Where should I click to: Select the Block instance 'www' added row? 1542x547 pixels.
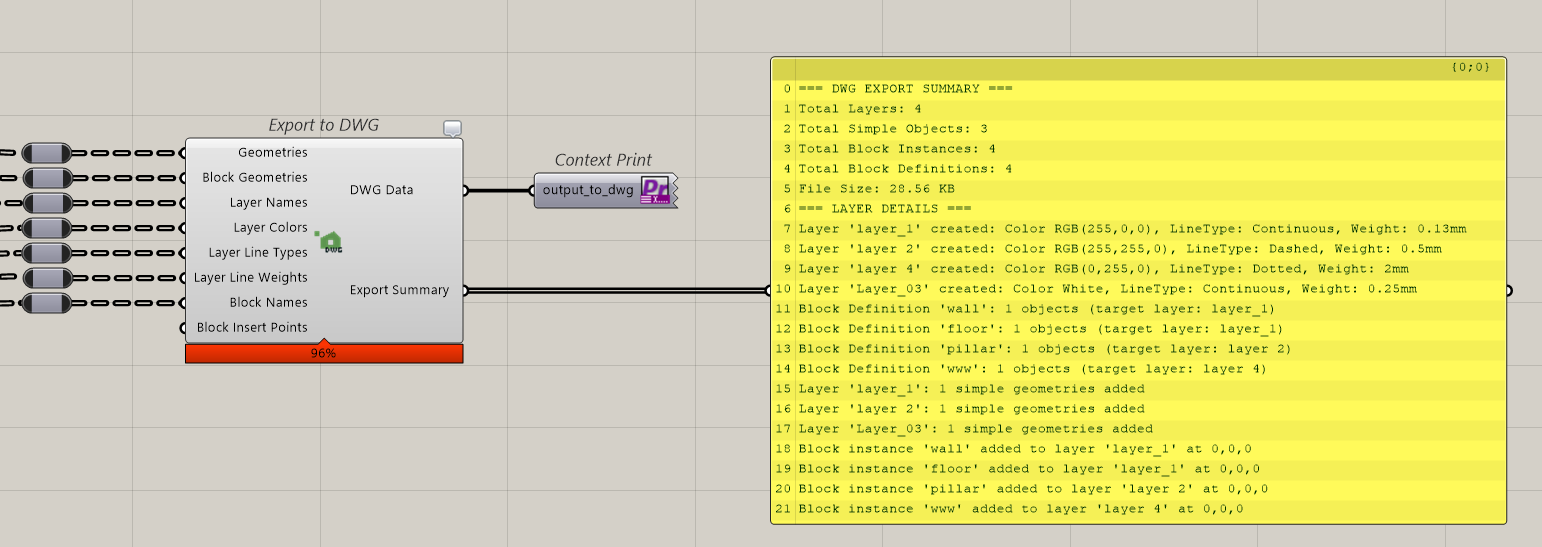pos(1139,509)
